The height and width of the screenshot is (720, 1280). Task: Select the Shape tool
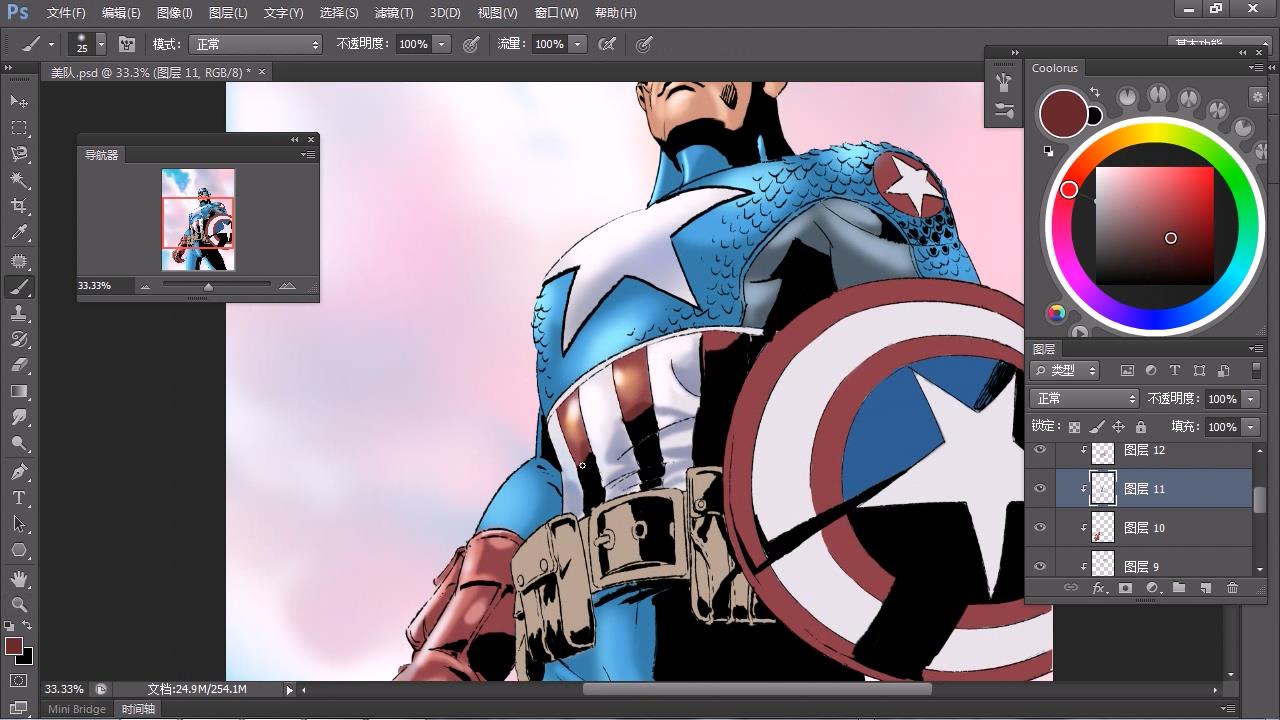[19, 550]
